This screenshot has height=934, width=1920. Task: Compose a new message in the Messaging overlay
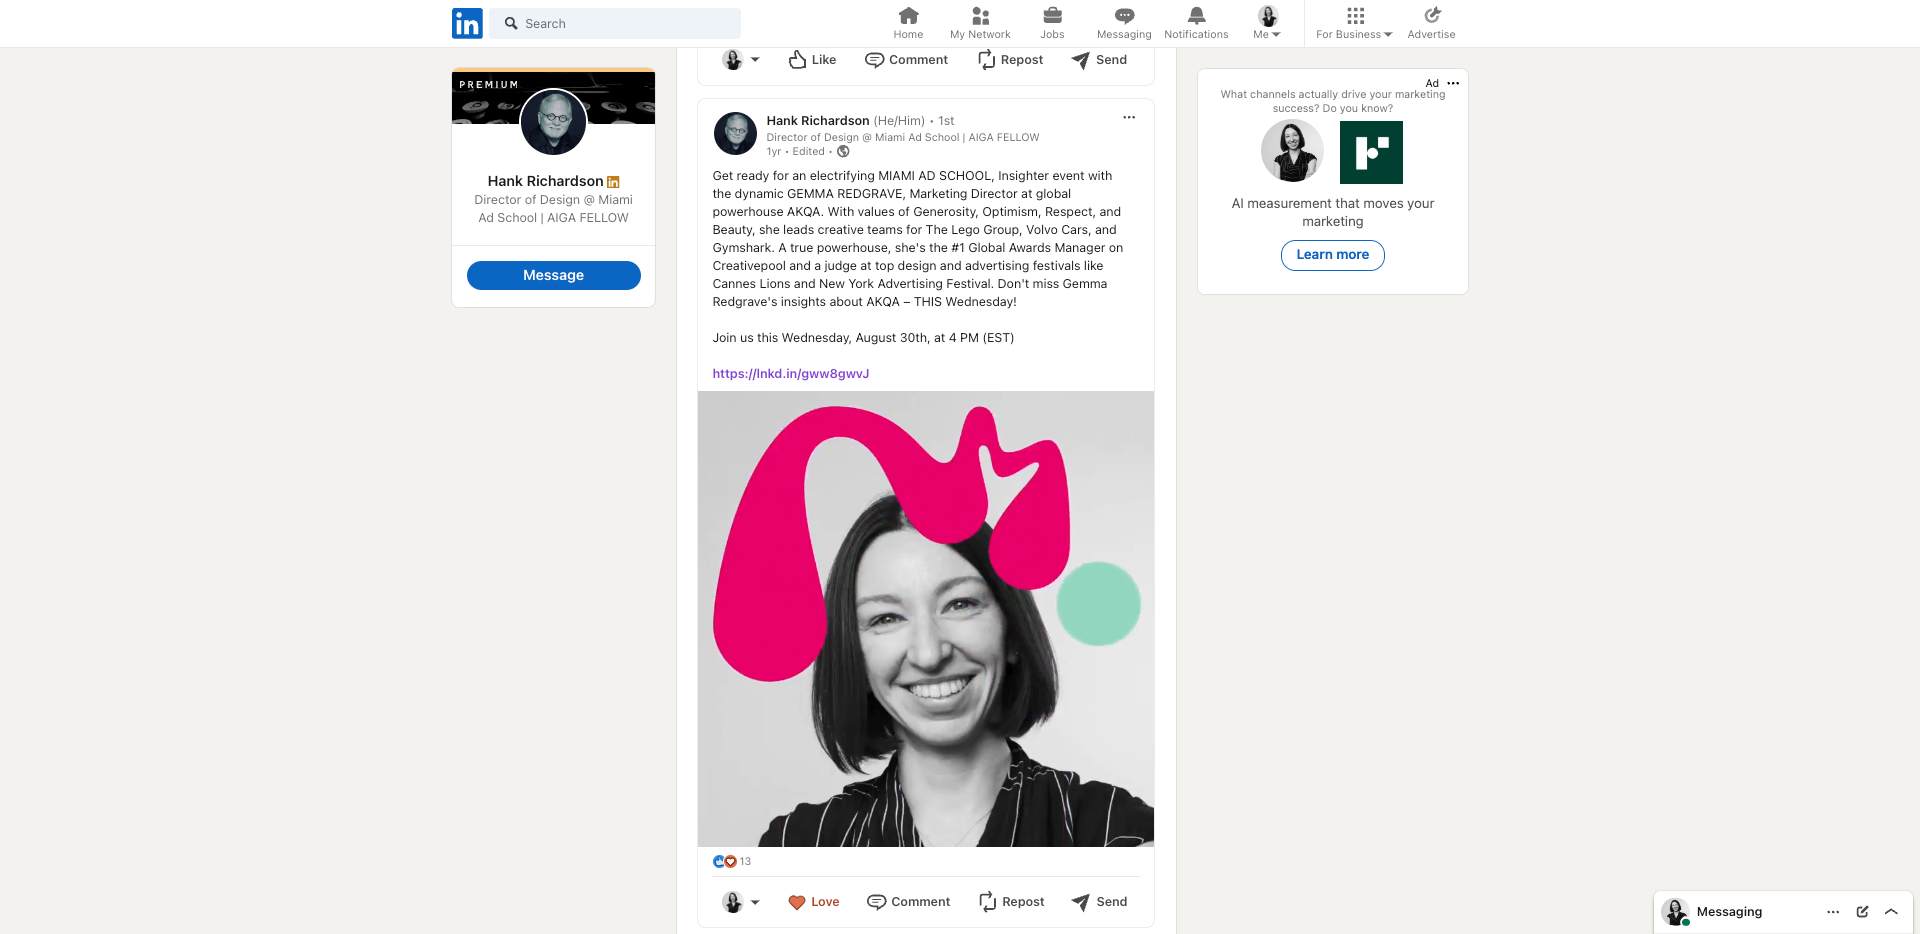pyautogui.click(x=1862, y=912)
